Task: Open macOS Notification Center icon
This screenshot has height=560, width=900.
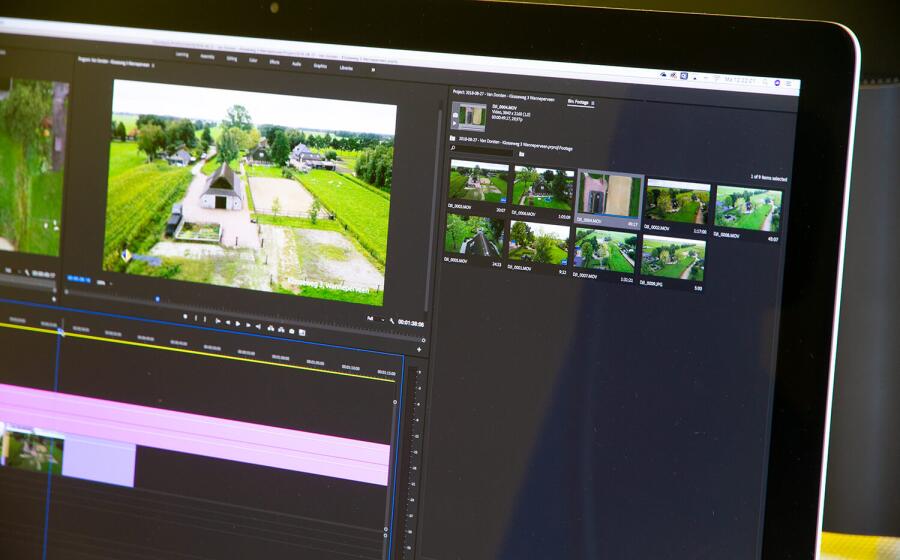Action: click(x=789, y=84)
